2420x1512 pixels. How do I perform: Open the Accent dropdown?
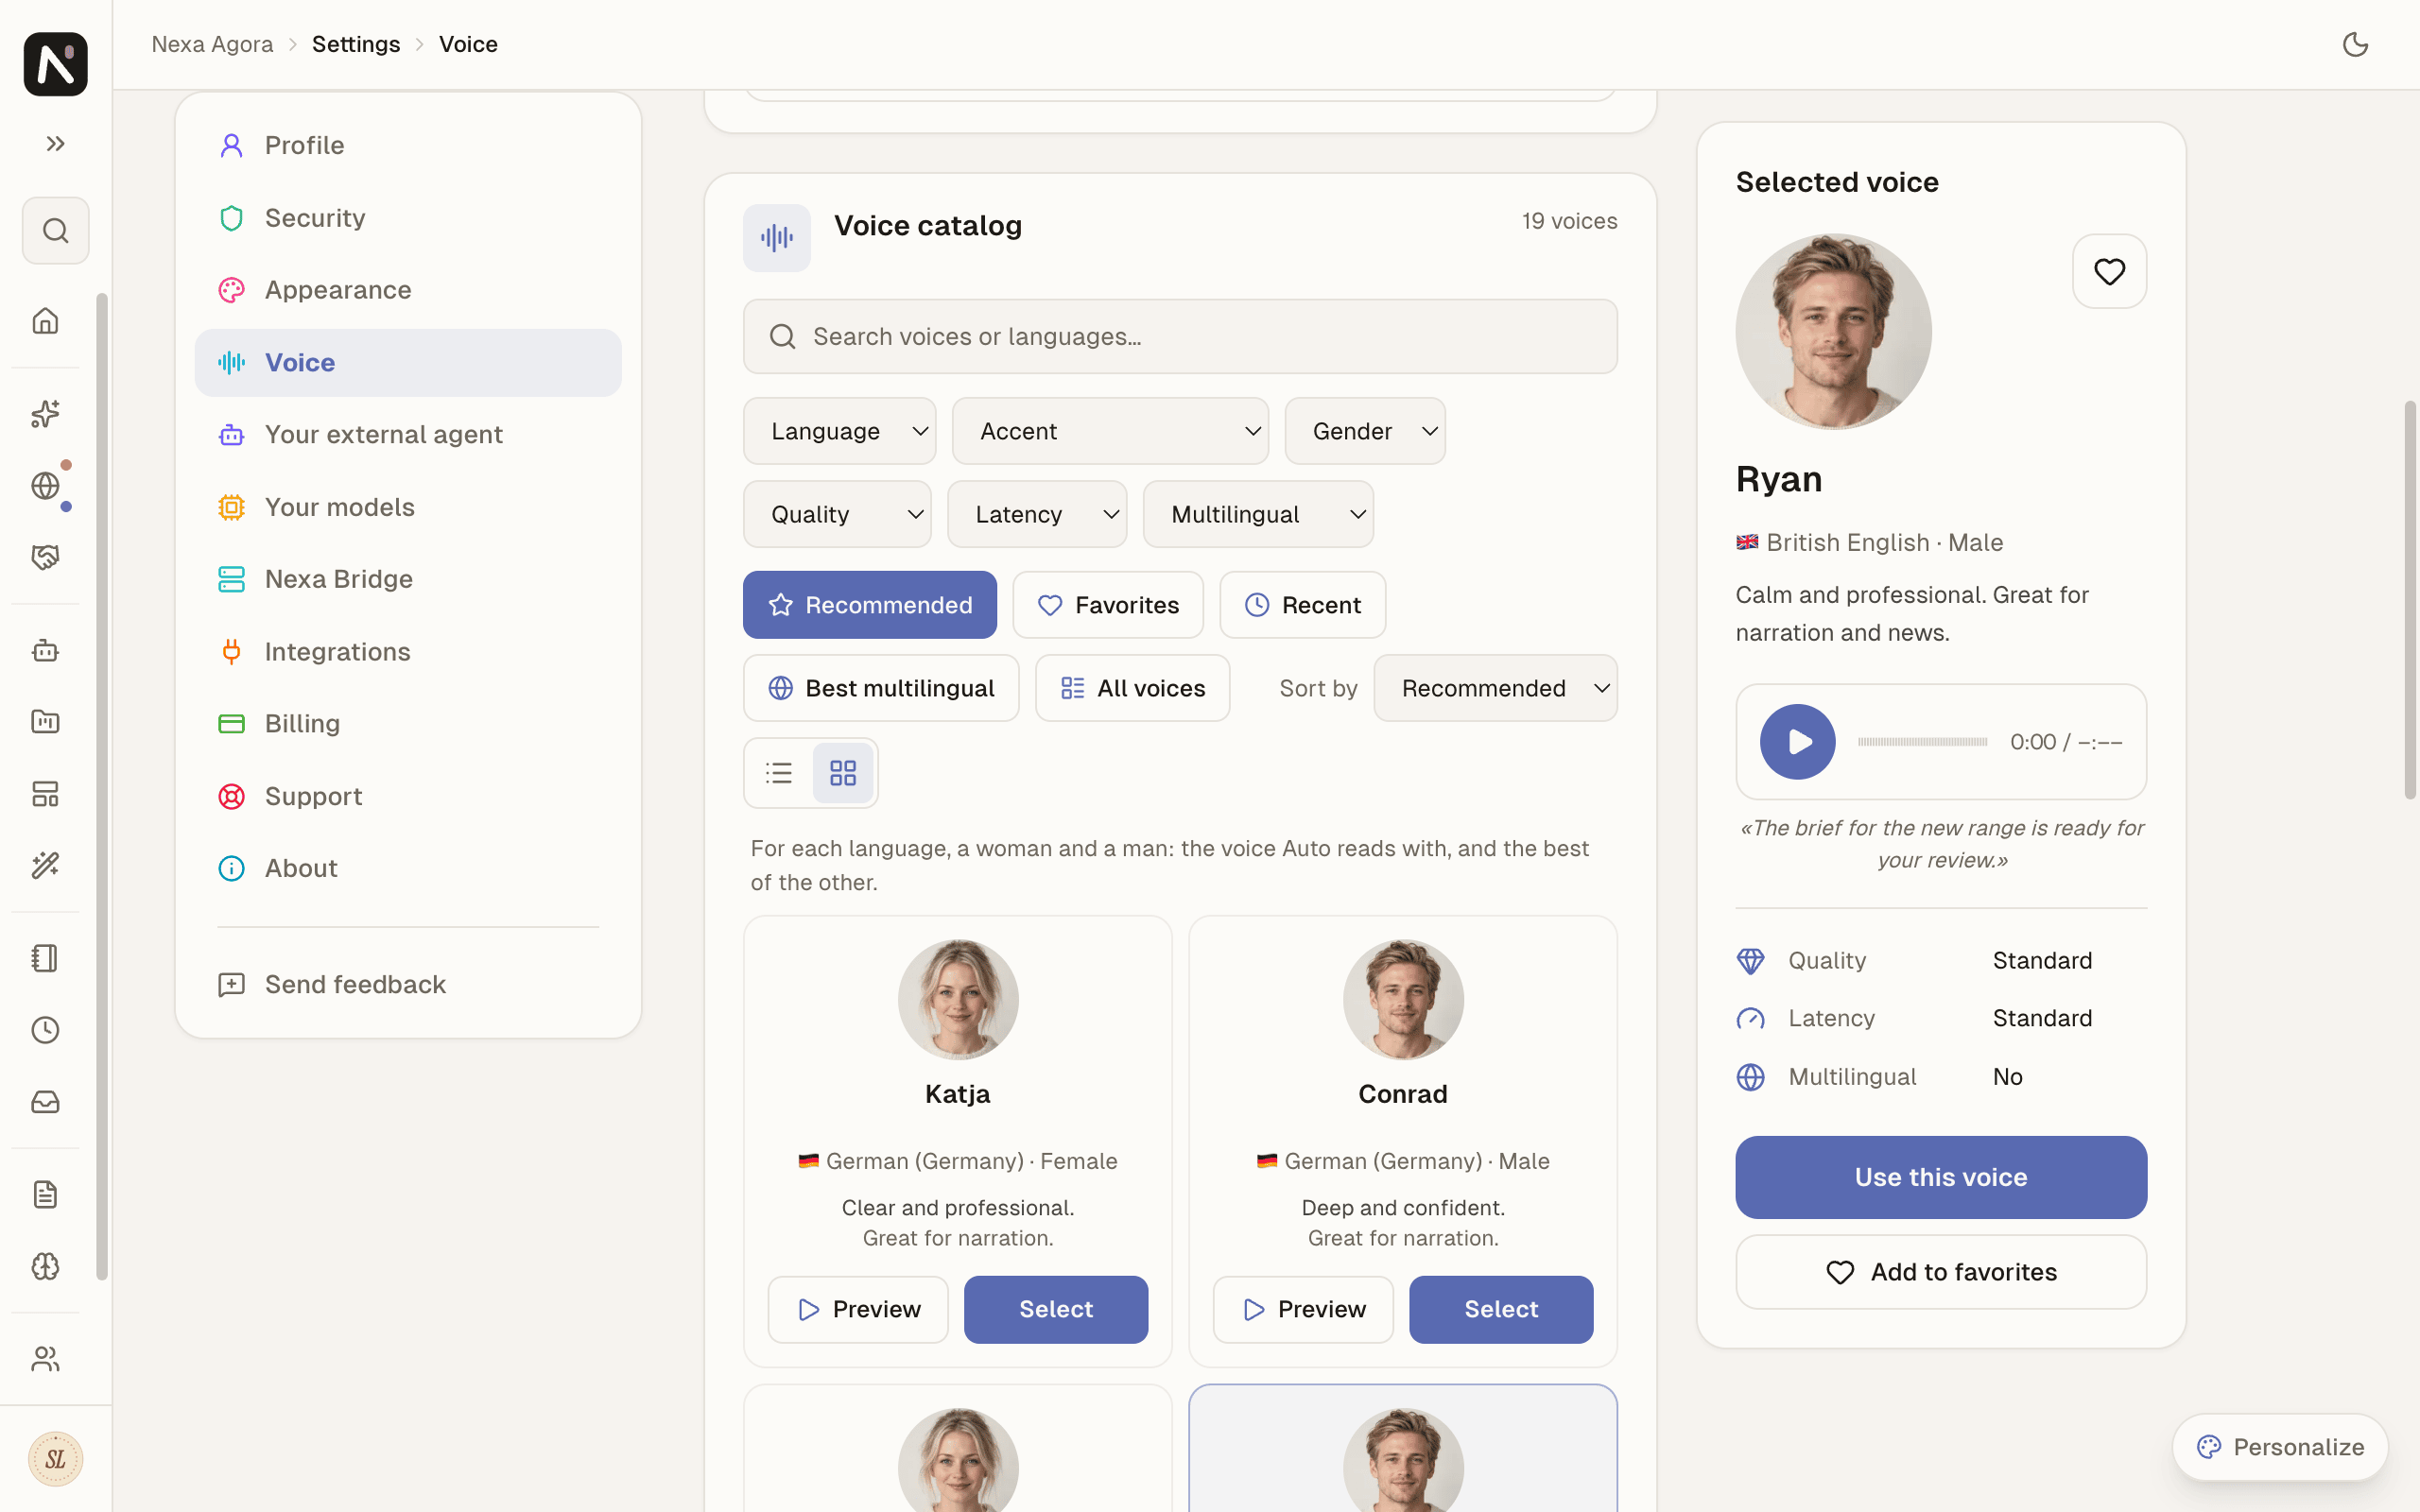click(1110, 431)
